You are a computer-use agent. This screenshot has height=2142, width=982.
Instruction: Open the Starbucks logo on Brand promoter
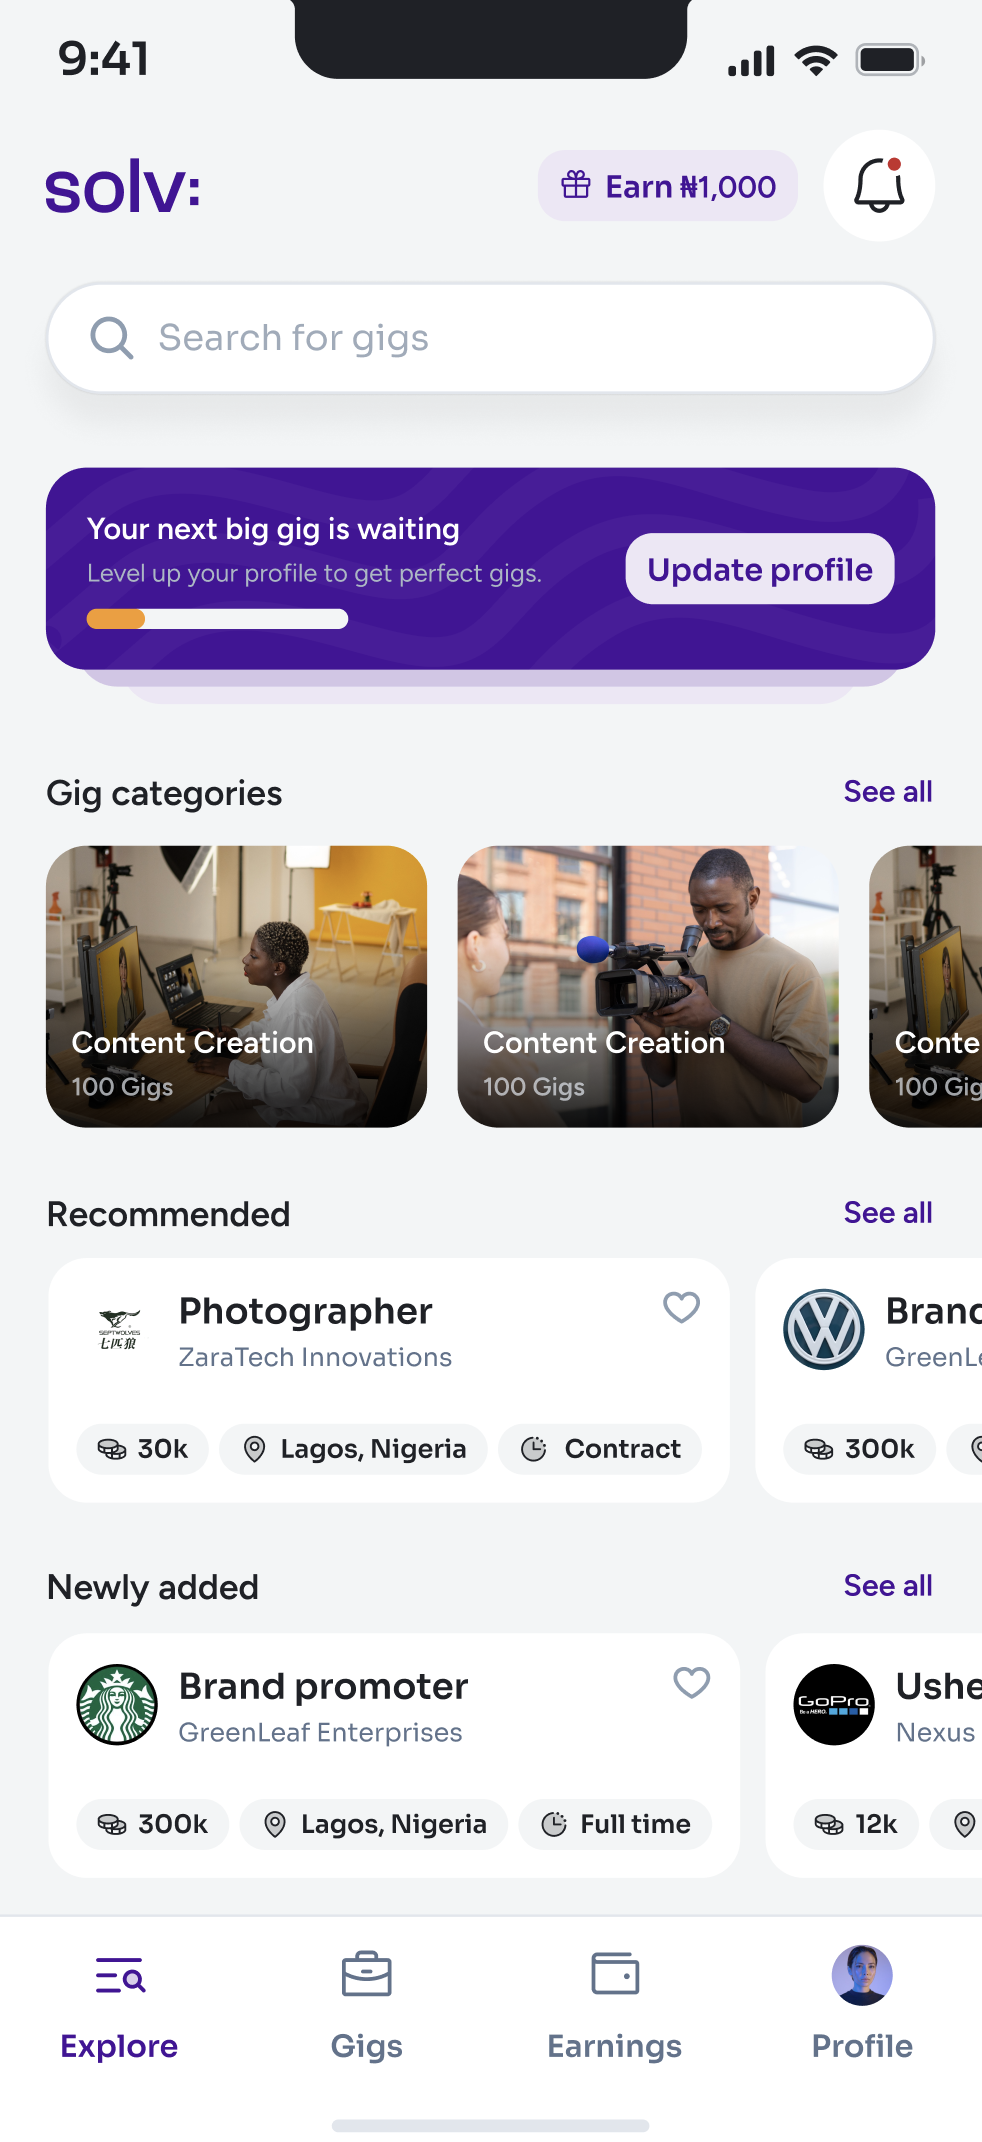point(117,1705)
